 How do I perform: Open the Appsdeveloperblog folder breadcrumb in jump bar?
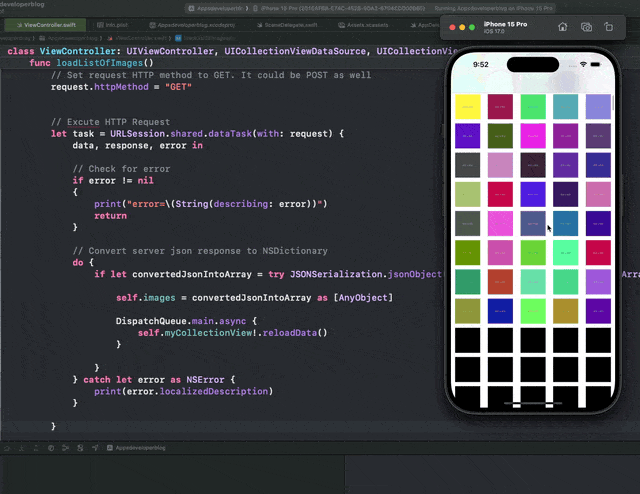(x=68, y=38)
